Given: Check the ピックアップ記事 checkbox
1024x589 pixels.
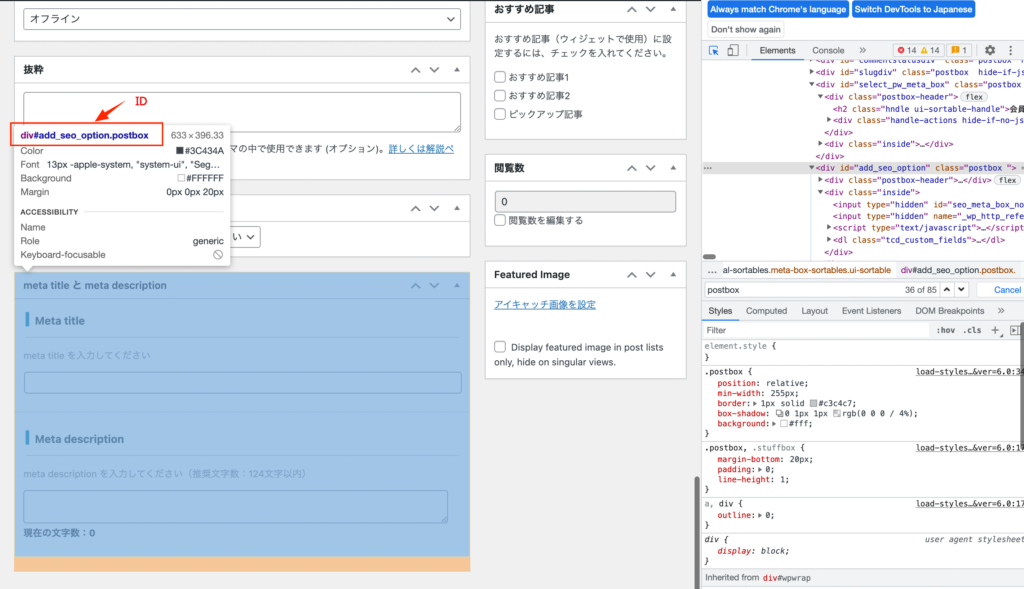Looking at the screenshot, I should coord(500,114).
